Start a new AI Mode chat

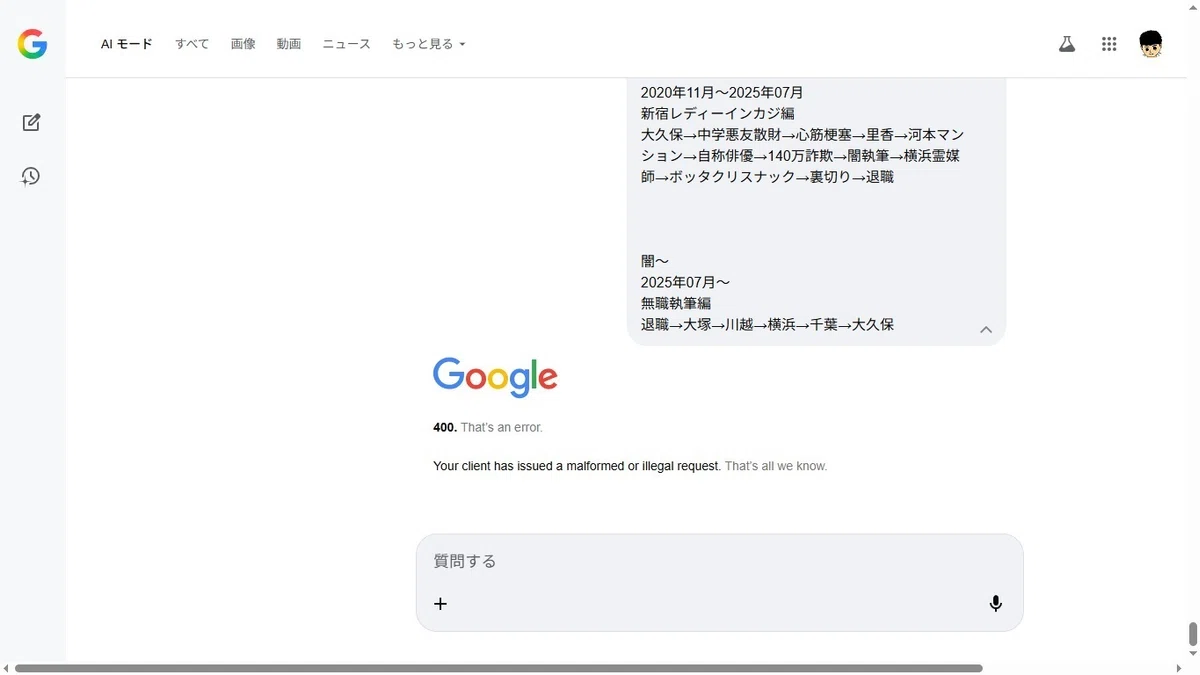tap(31, 123)
